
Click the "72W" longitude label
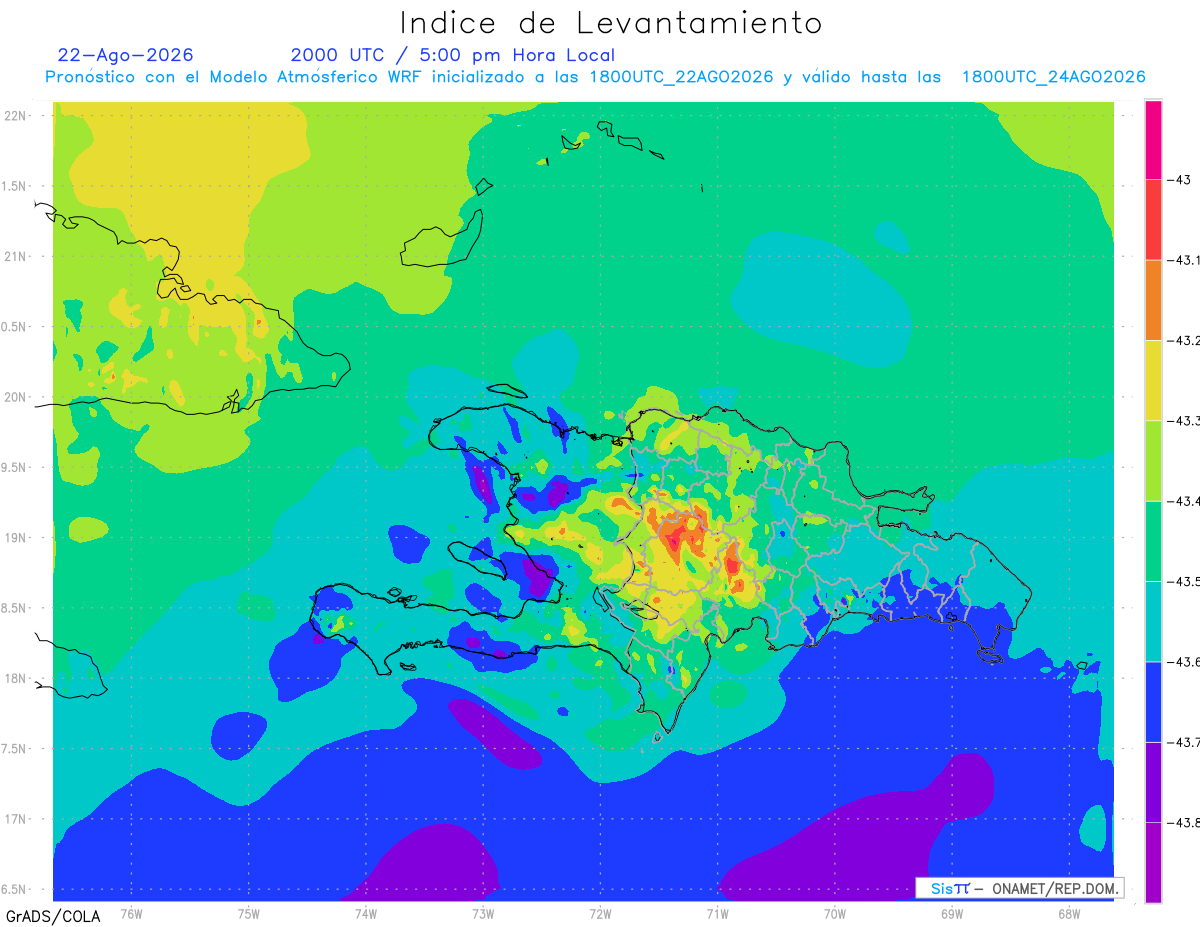pos(600,914)
